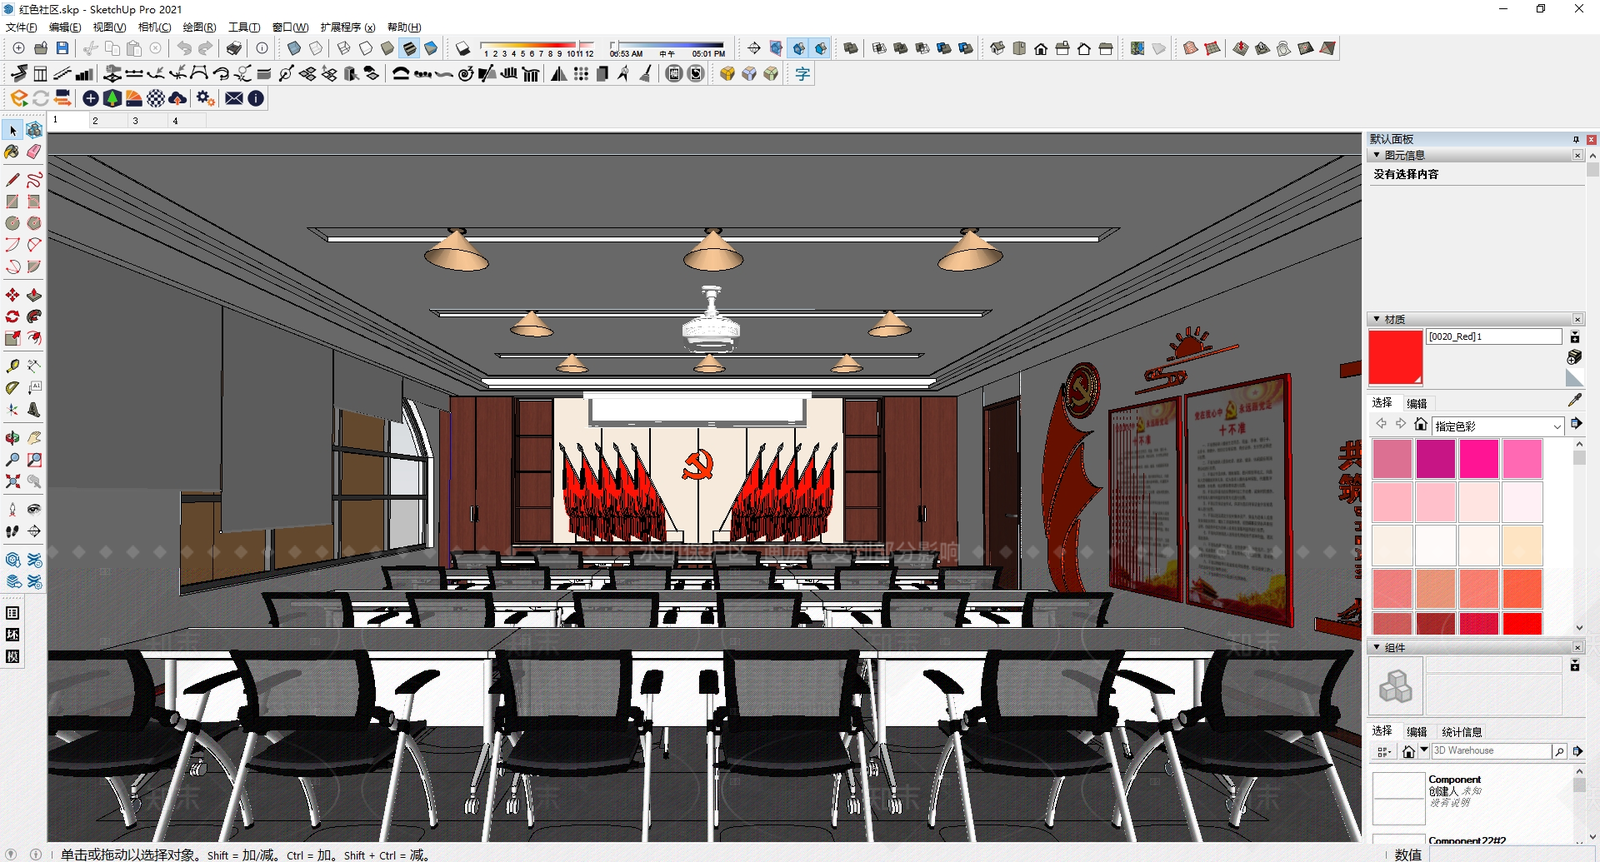Open the 3D Warehouse search dropdown arrow
The height and width of the screenshot is (862, 1600).
click(x=1424, y=750)
